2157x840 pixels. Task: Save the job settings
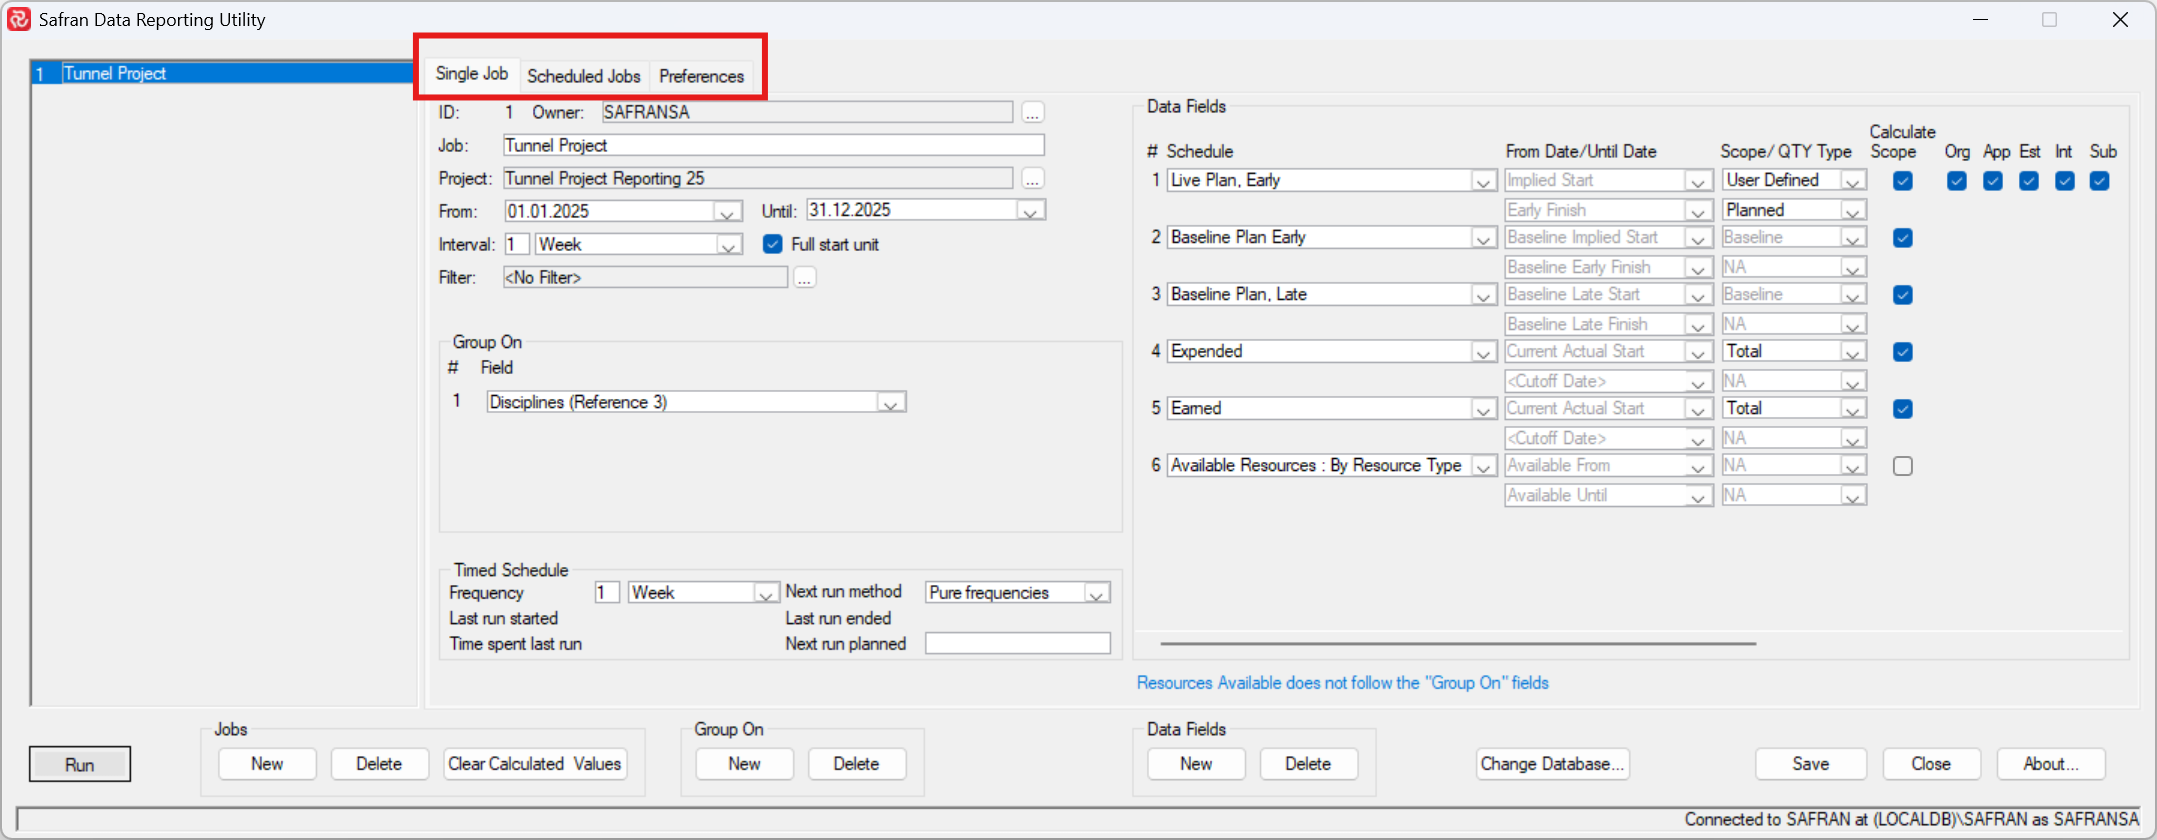tap(1811, 764)
